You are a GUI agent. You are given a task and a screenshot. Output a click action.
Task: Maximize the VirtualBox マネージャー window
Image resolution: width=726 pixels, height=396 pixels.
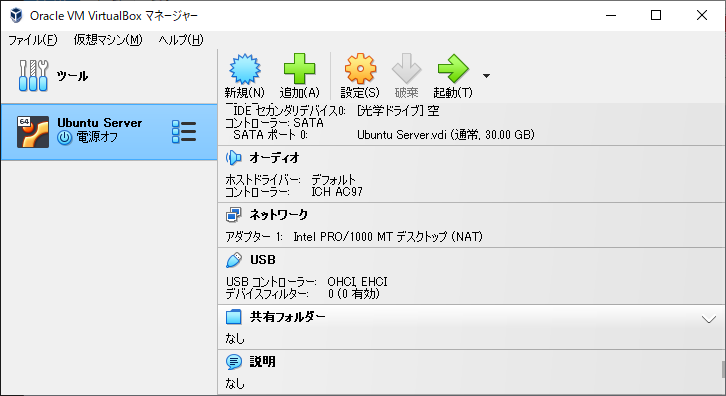[x=656, y=15]
